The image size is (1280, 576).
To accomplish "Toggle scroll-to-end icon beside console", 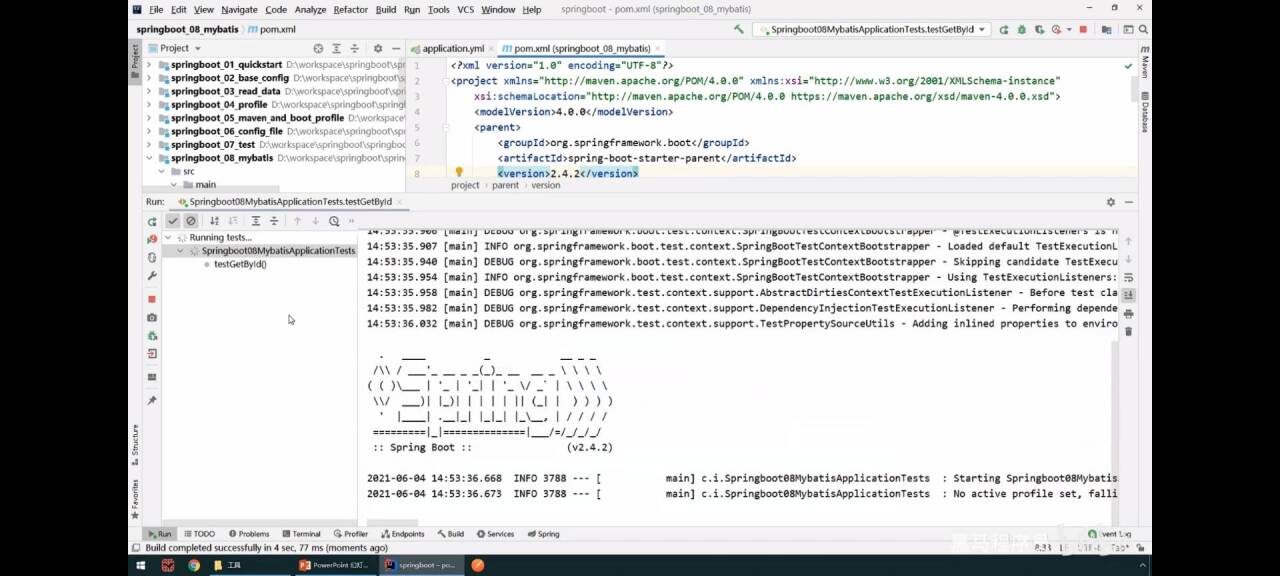I will pos(1128,295).
